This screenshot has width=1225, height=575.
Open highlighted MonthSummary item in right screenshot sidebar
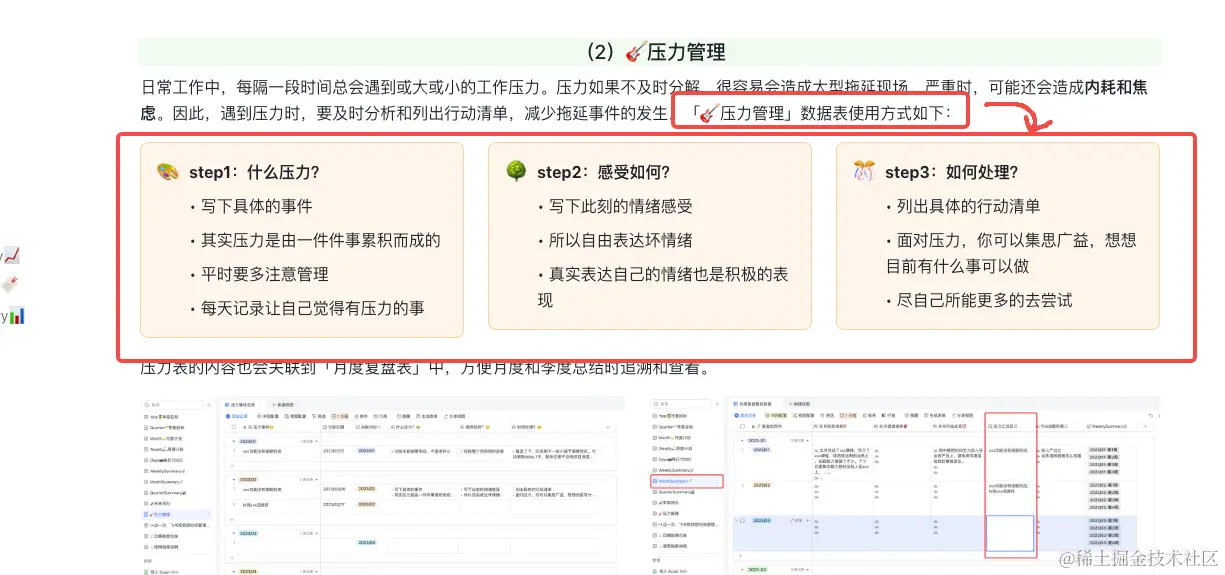[686, 481]
